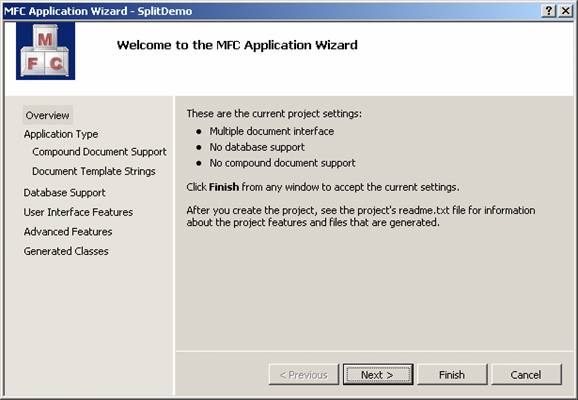This screenshot has width=578, height=400.
Task: Open the Advanced Features page
Action: pyautogui.click(x=68, y=232)
